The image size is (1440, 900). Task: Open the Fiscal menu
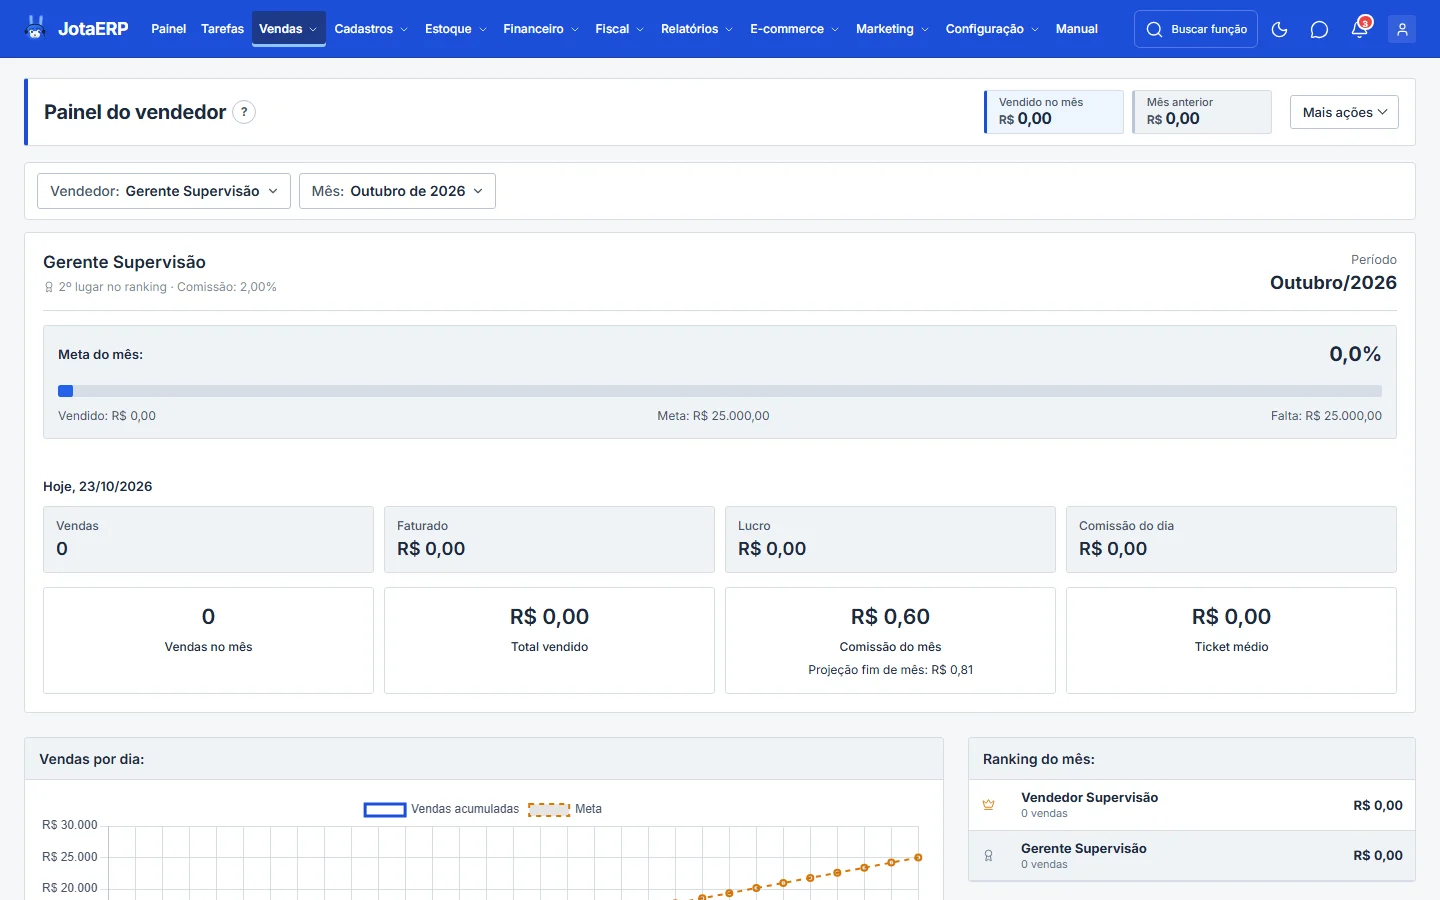619,29
